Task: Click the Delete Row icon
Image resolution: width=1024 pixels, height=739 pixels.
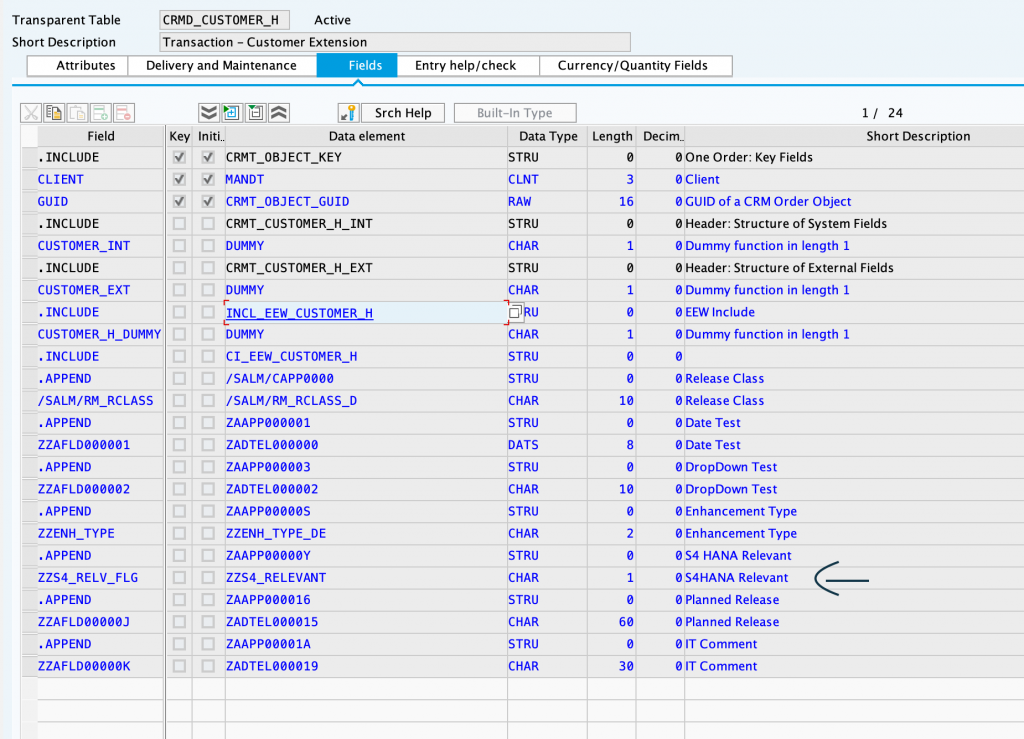Action: coord(123,113)
